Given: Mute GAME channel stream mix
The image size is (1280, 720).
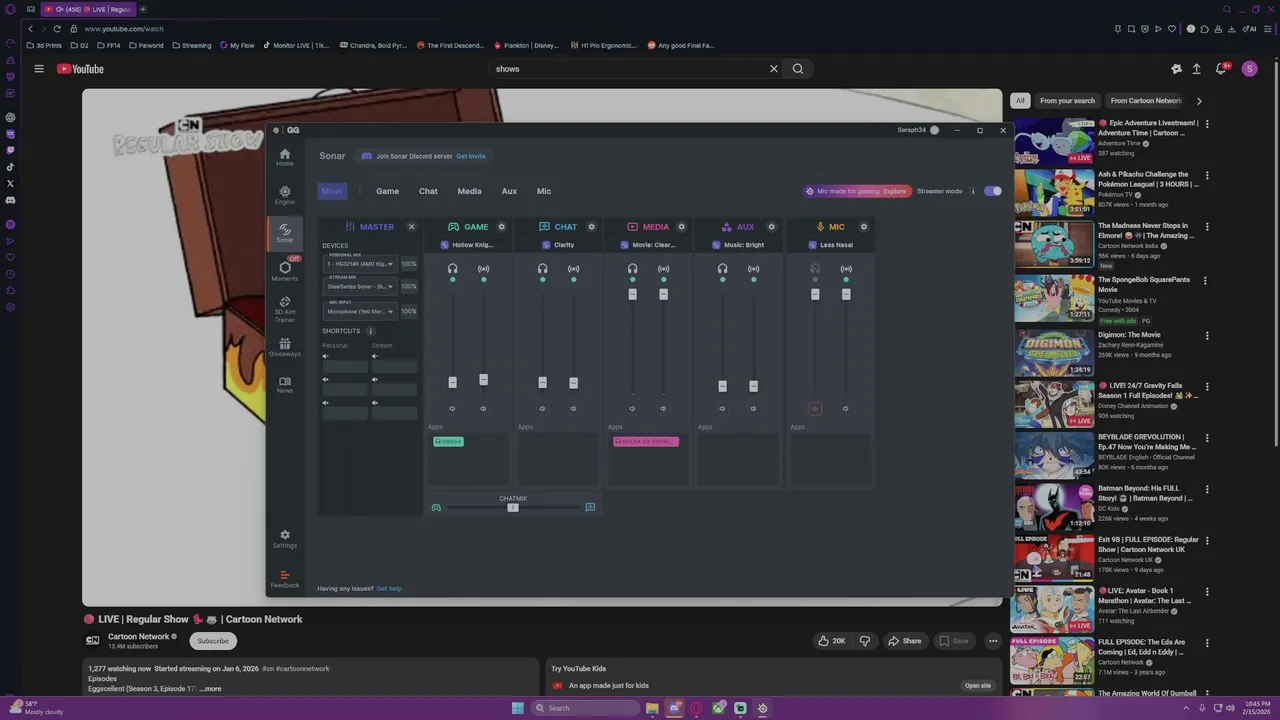Looking at the screenshot, I should click(483, 409).
